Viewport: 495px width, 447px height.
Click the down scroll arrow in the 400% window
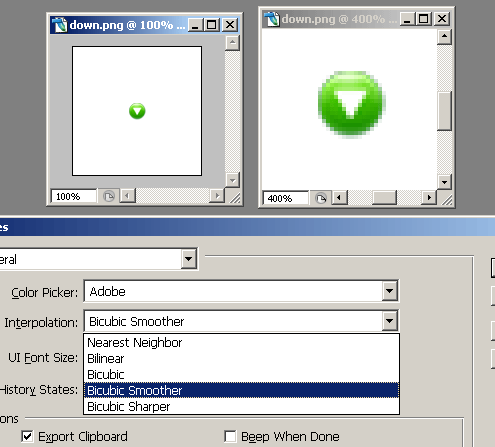444,182
